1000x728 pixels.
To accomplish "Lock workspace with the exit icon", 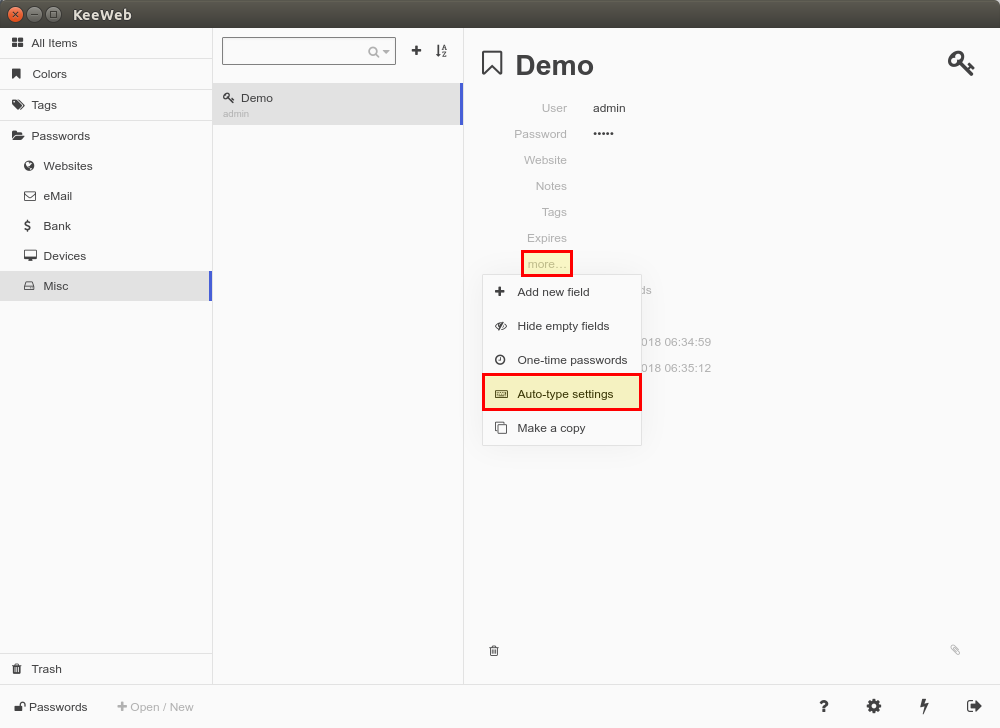I will tap(974, 706).
